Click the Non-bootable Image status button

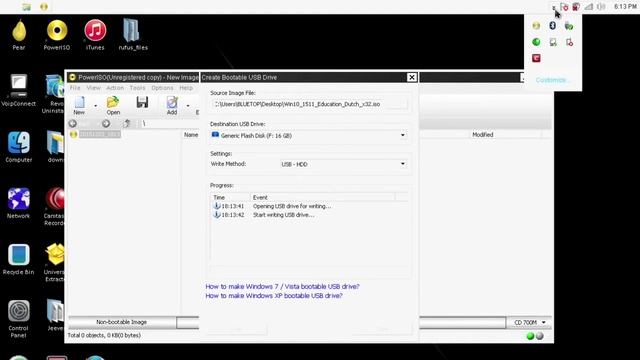(x=122, y=322)
